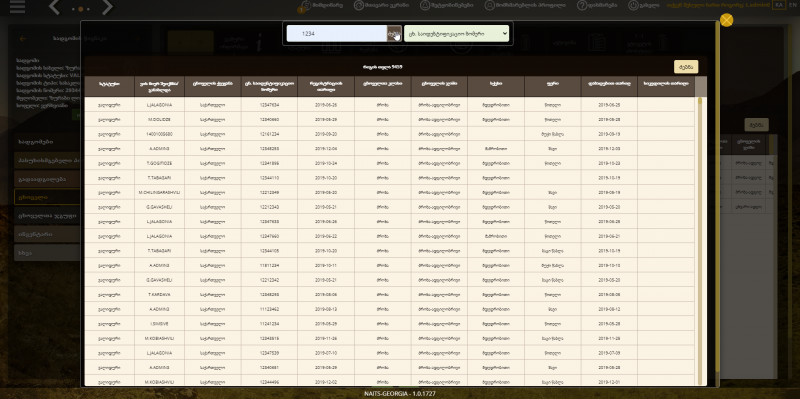
Task: Close the search results dialog with yellow X
Action: click(x=727, y=20)
